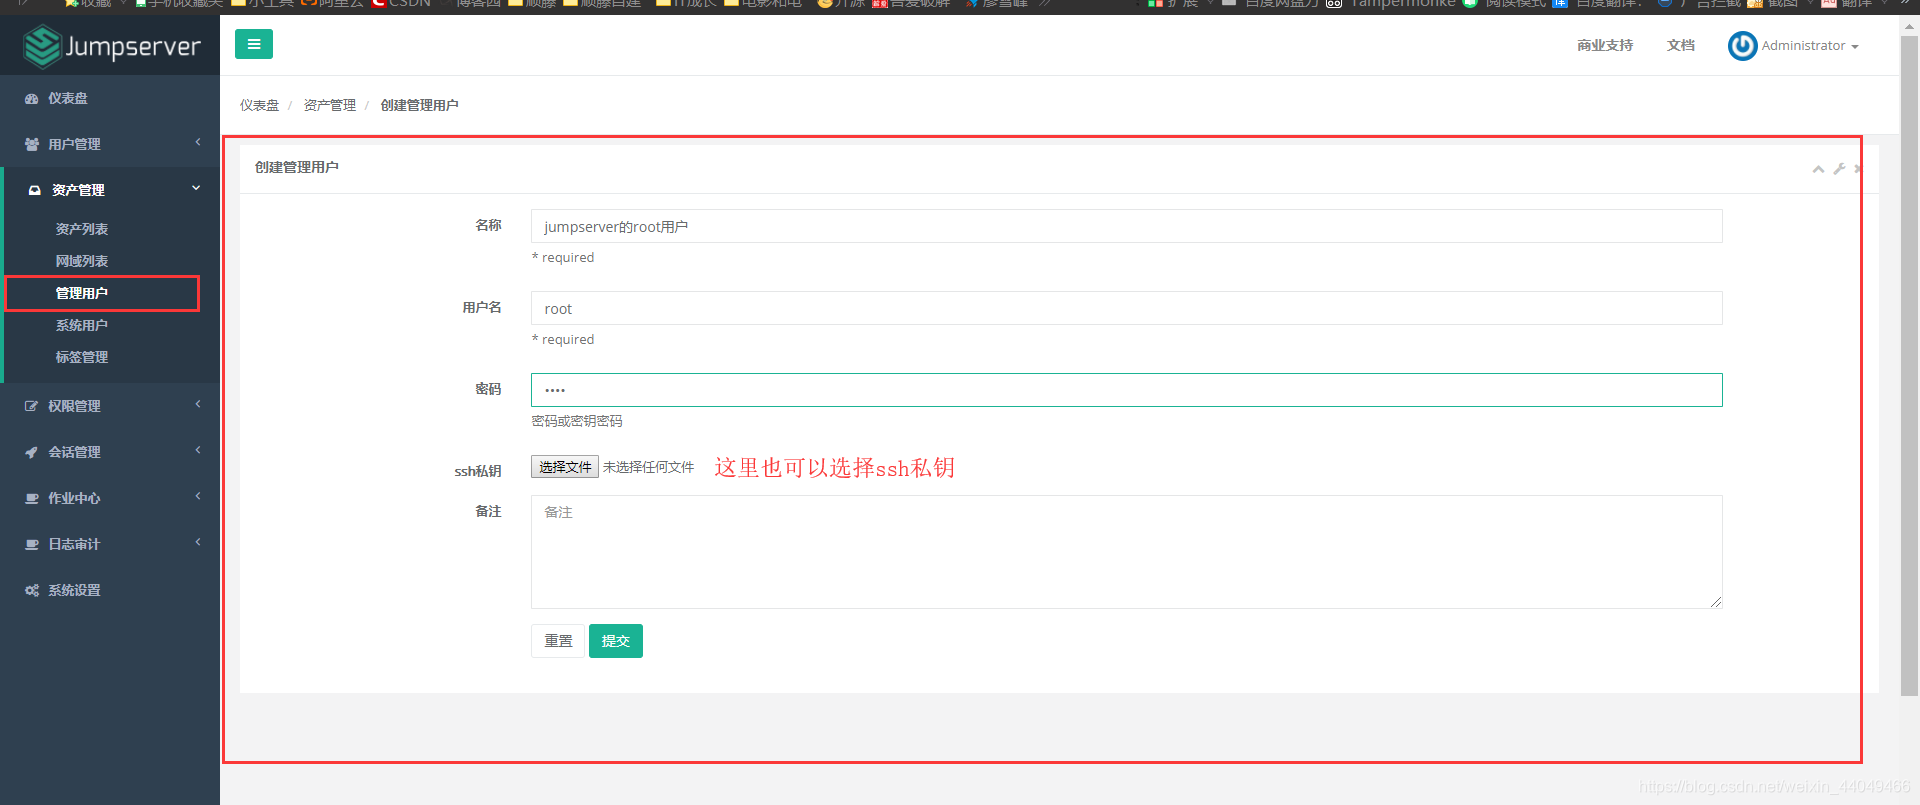Open 资产列表 in sidebar
The width and height of the screenshot is (1920, 805).
click(82, 229)
